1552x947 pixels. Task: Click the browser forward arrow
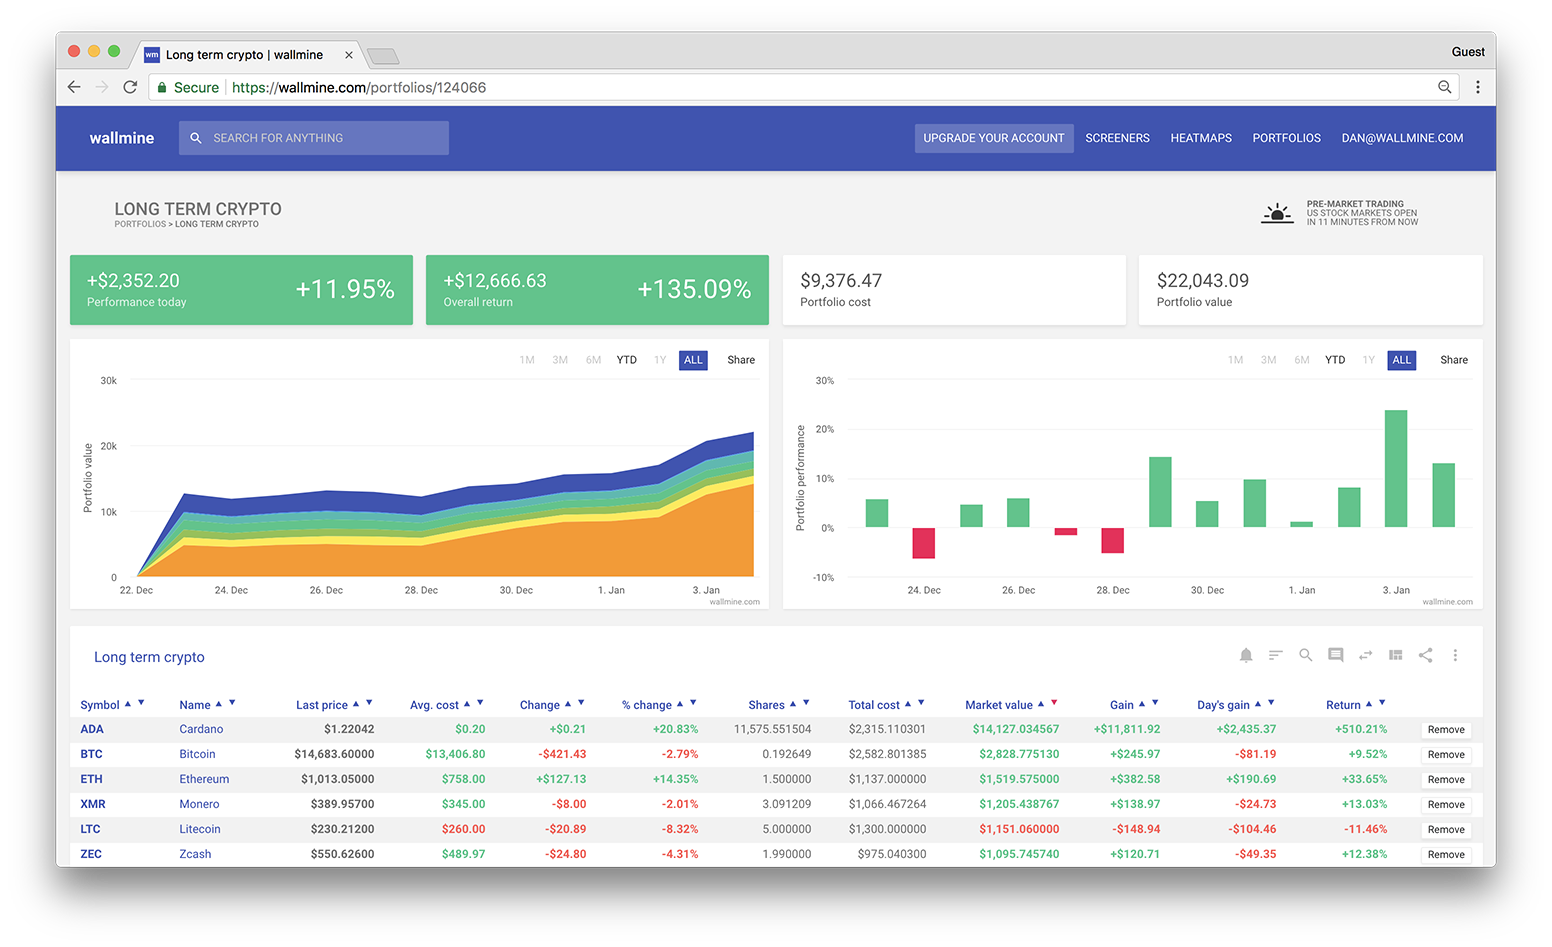pos(102,87)
